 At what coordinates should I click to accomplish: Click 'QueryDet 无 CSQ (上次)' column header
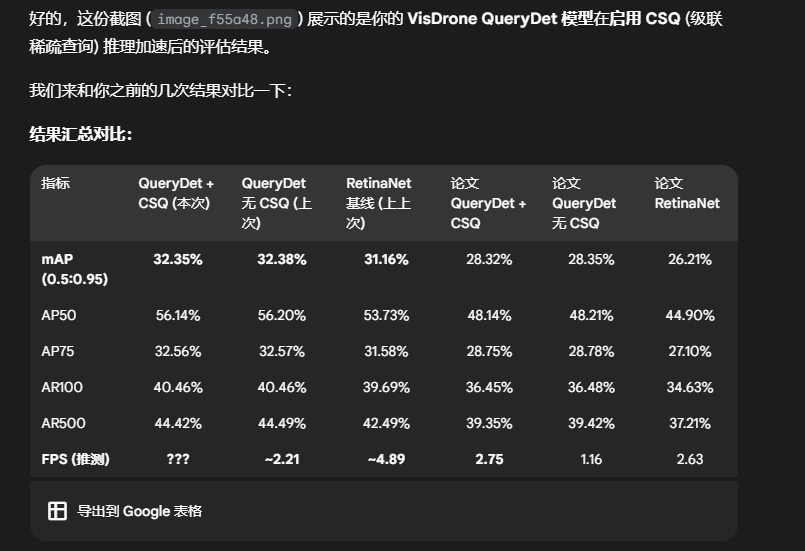click(274, 203)
